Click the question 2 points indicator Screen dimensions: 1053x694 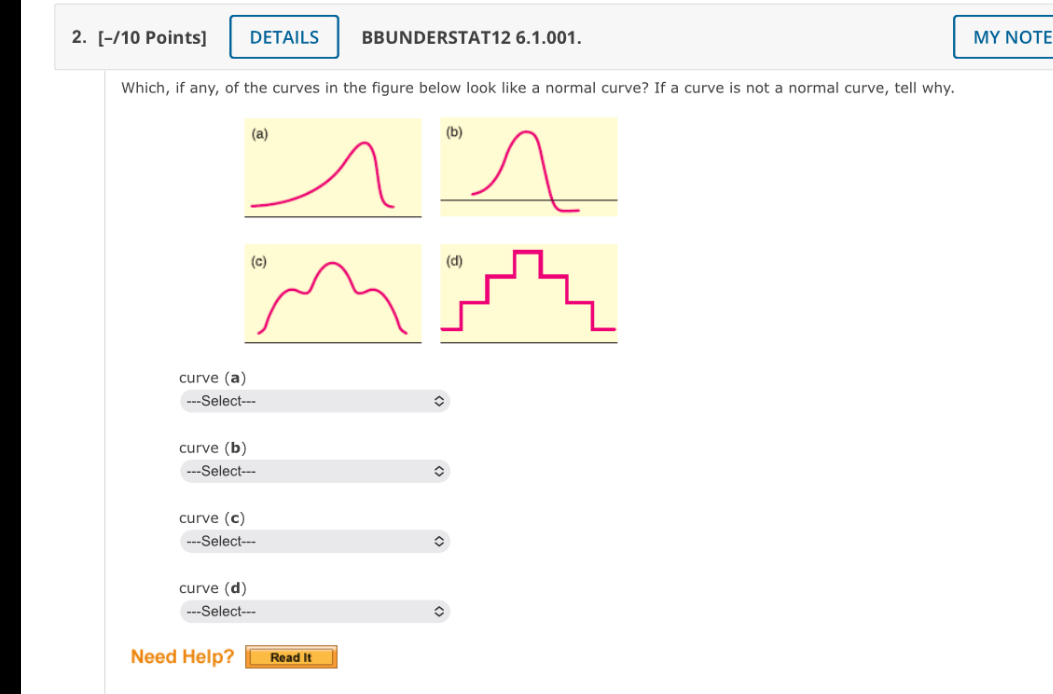point(152,38)
